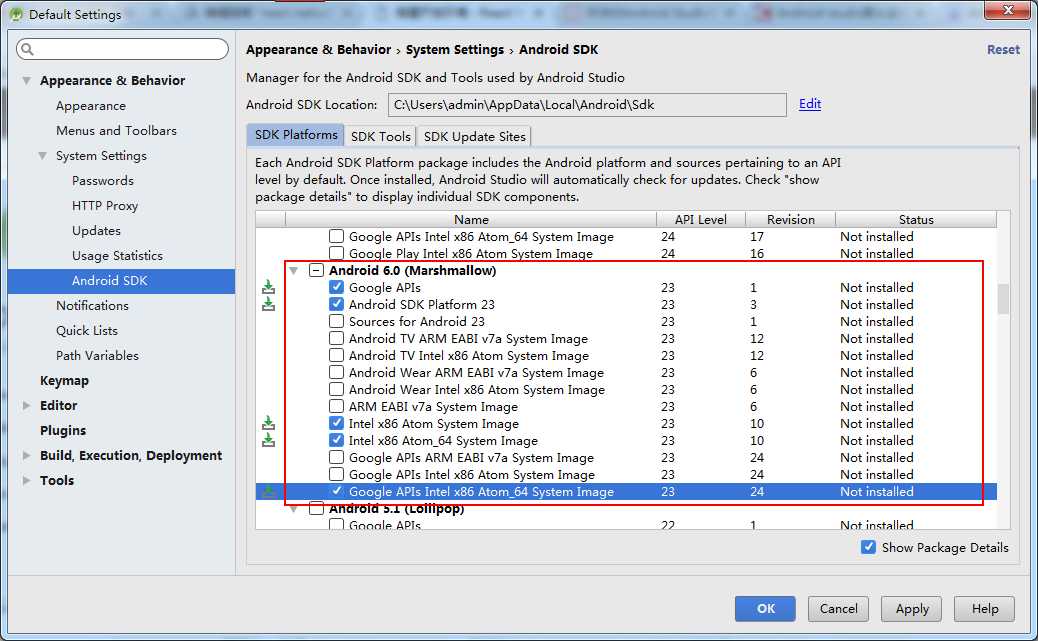Uncheck Android SDK Platform 23
1038x641 pixels.
tap(336, 305)
